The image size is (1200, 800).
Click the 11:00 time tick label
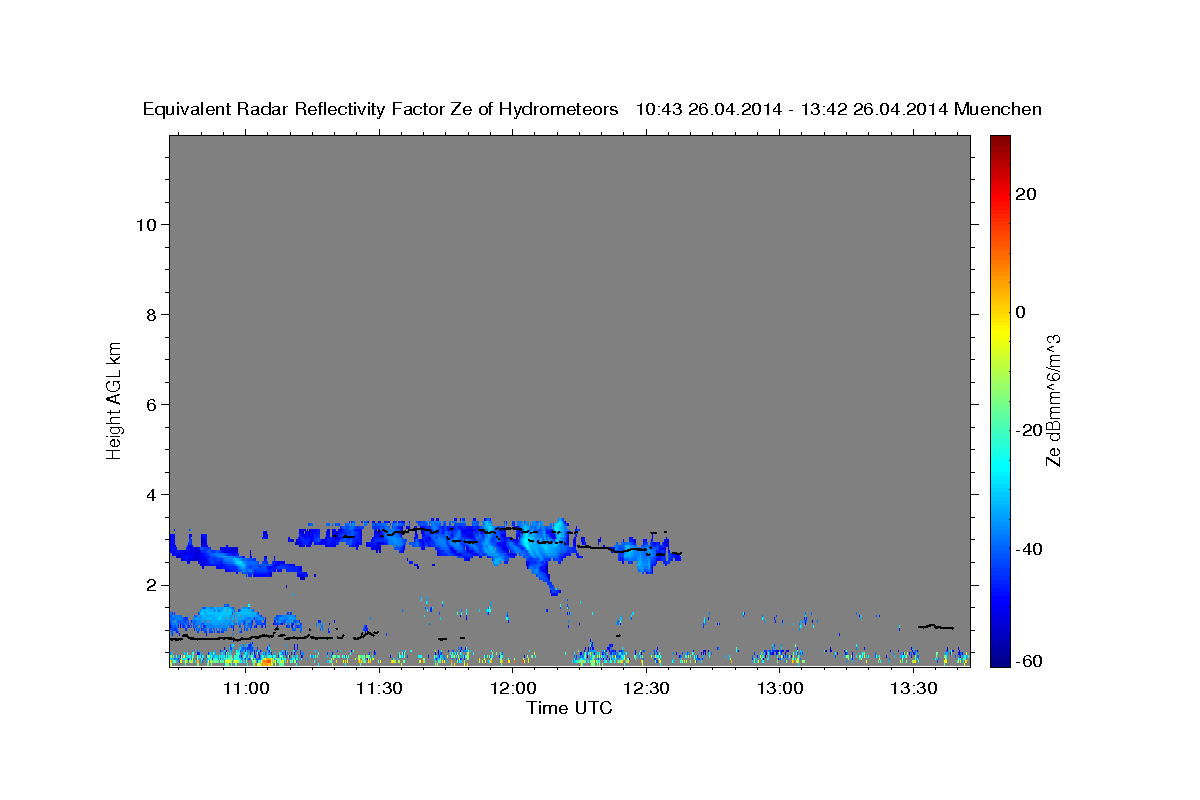pos(245,688)
